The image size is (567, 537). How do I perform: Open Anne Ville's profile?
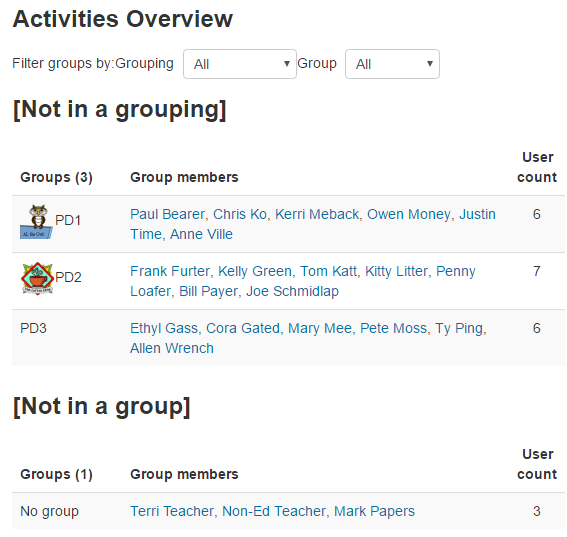(x=201, y=234)
